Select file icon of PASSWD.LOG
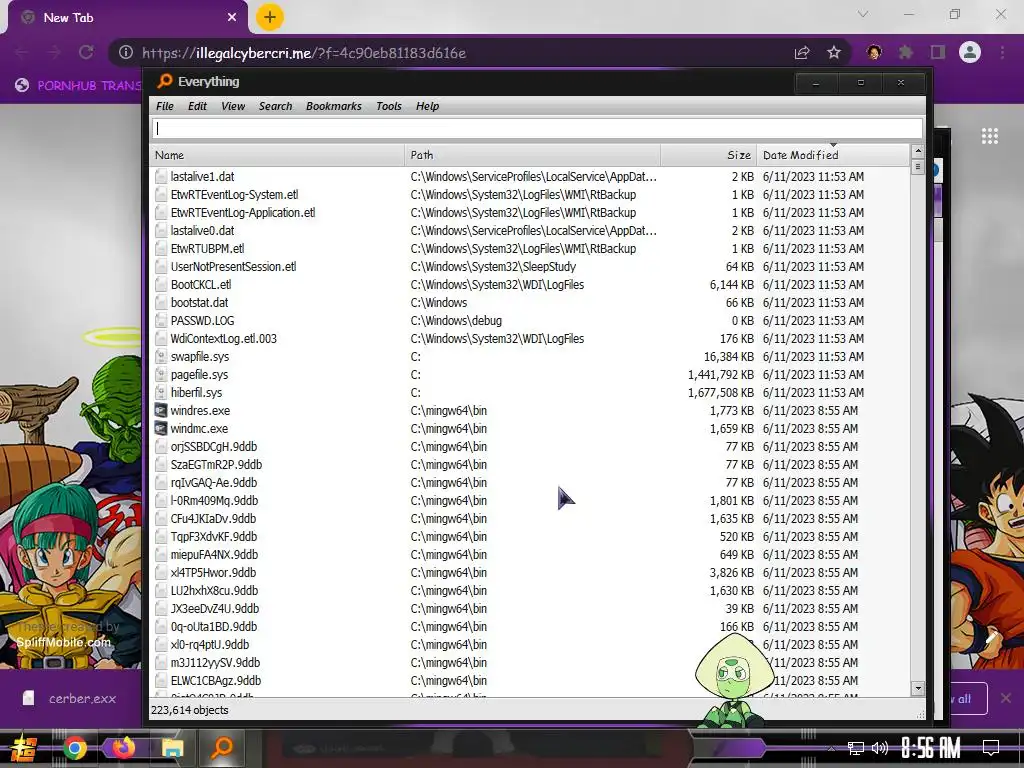The height and width of the screenshot is (768, 1024). pyautogui.click(x=161, y=321)
